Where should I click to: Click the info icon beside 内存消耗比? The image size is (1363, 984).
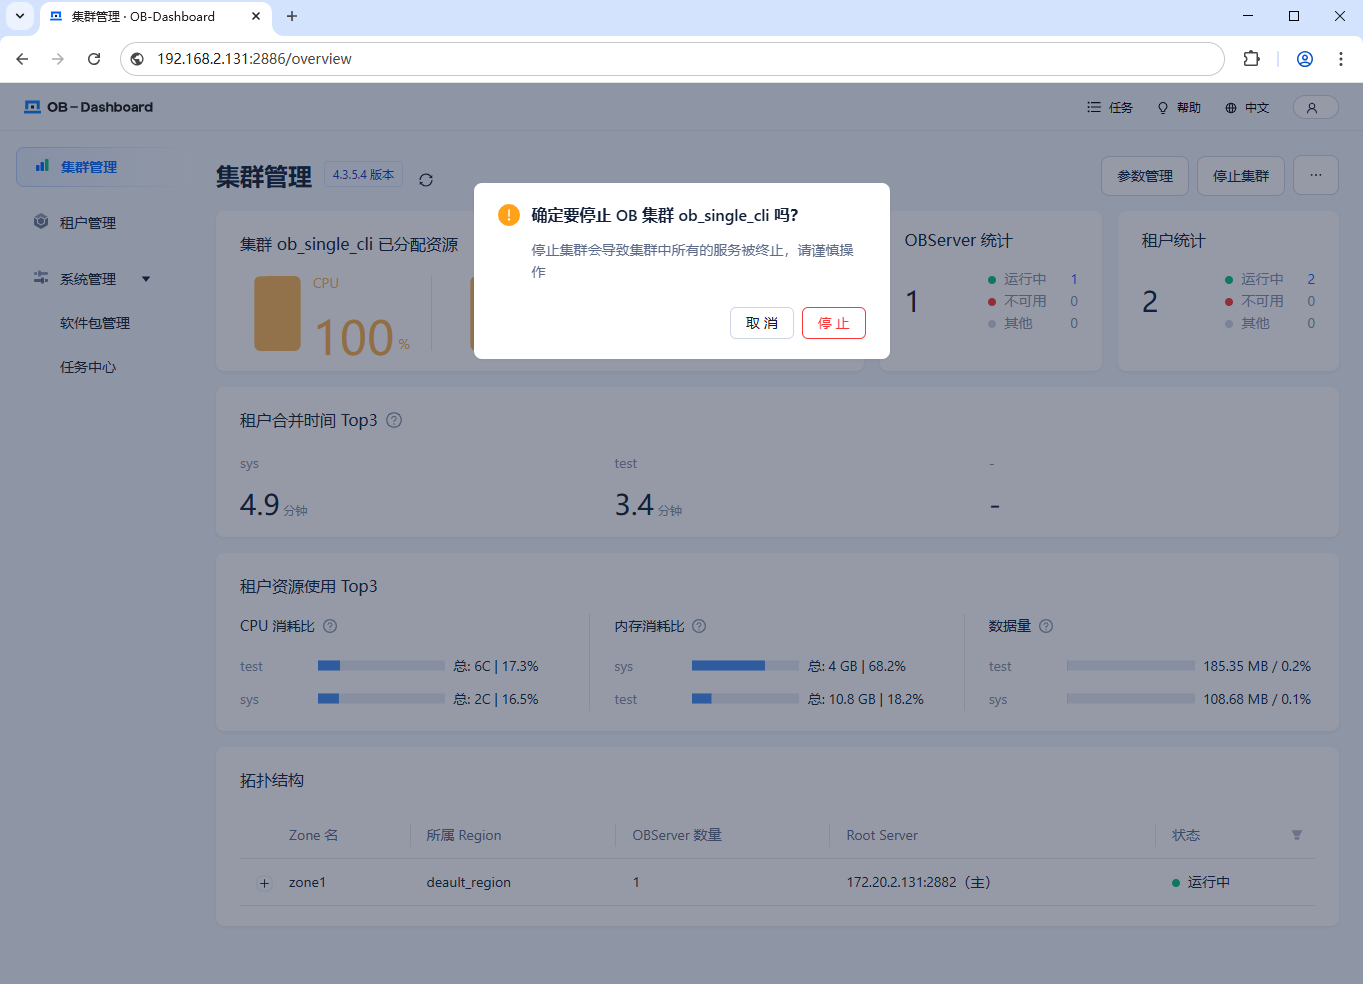[699, 626]
